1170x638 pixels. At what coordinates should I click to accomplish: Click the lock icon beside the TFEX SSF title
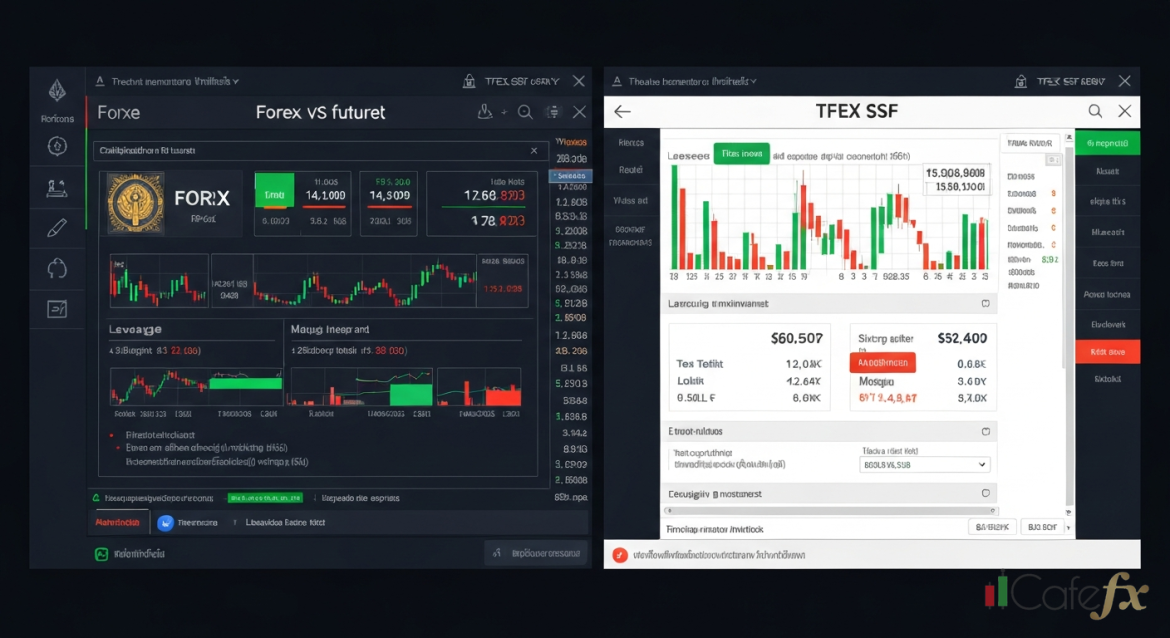1021,81
